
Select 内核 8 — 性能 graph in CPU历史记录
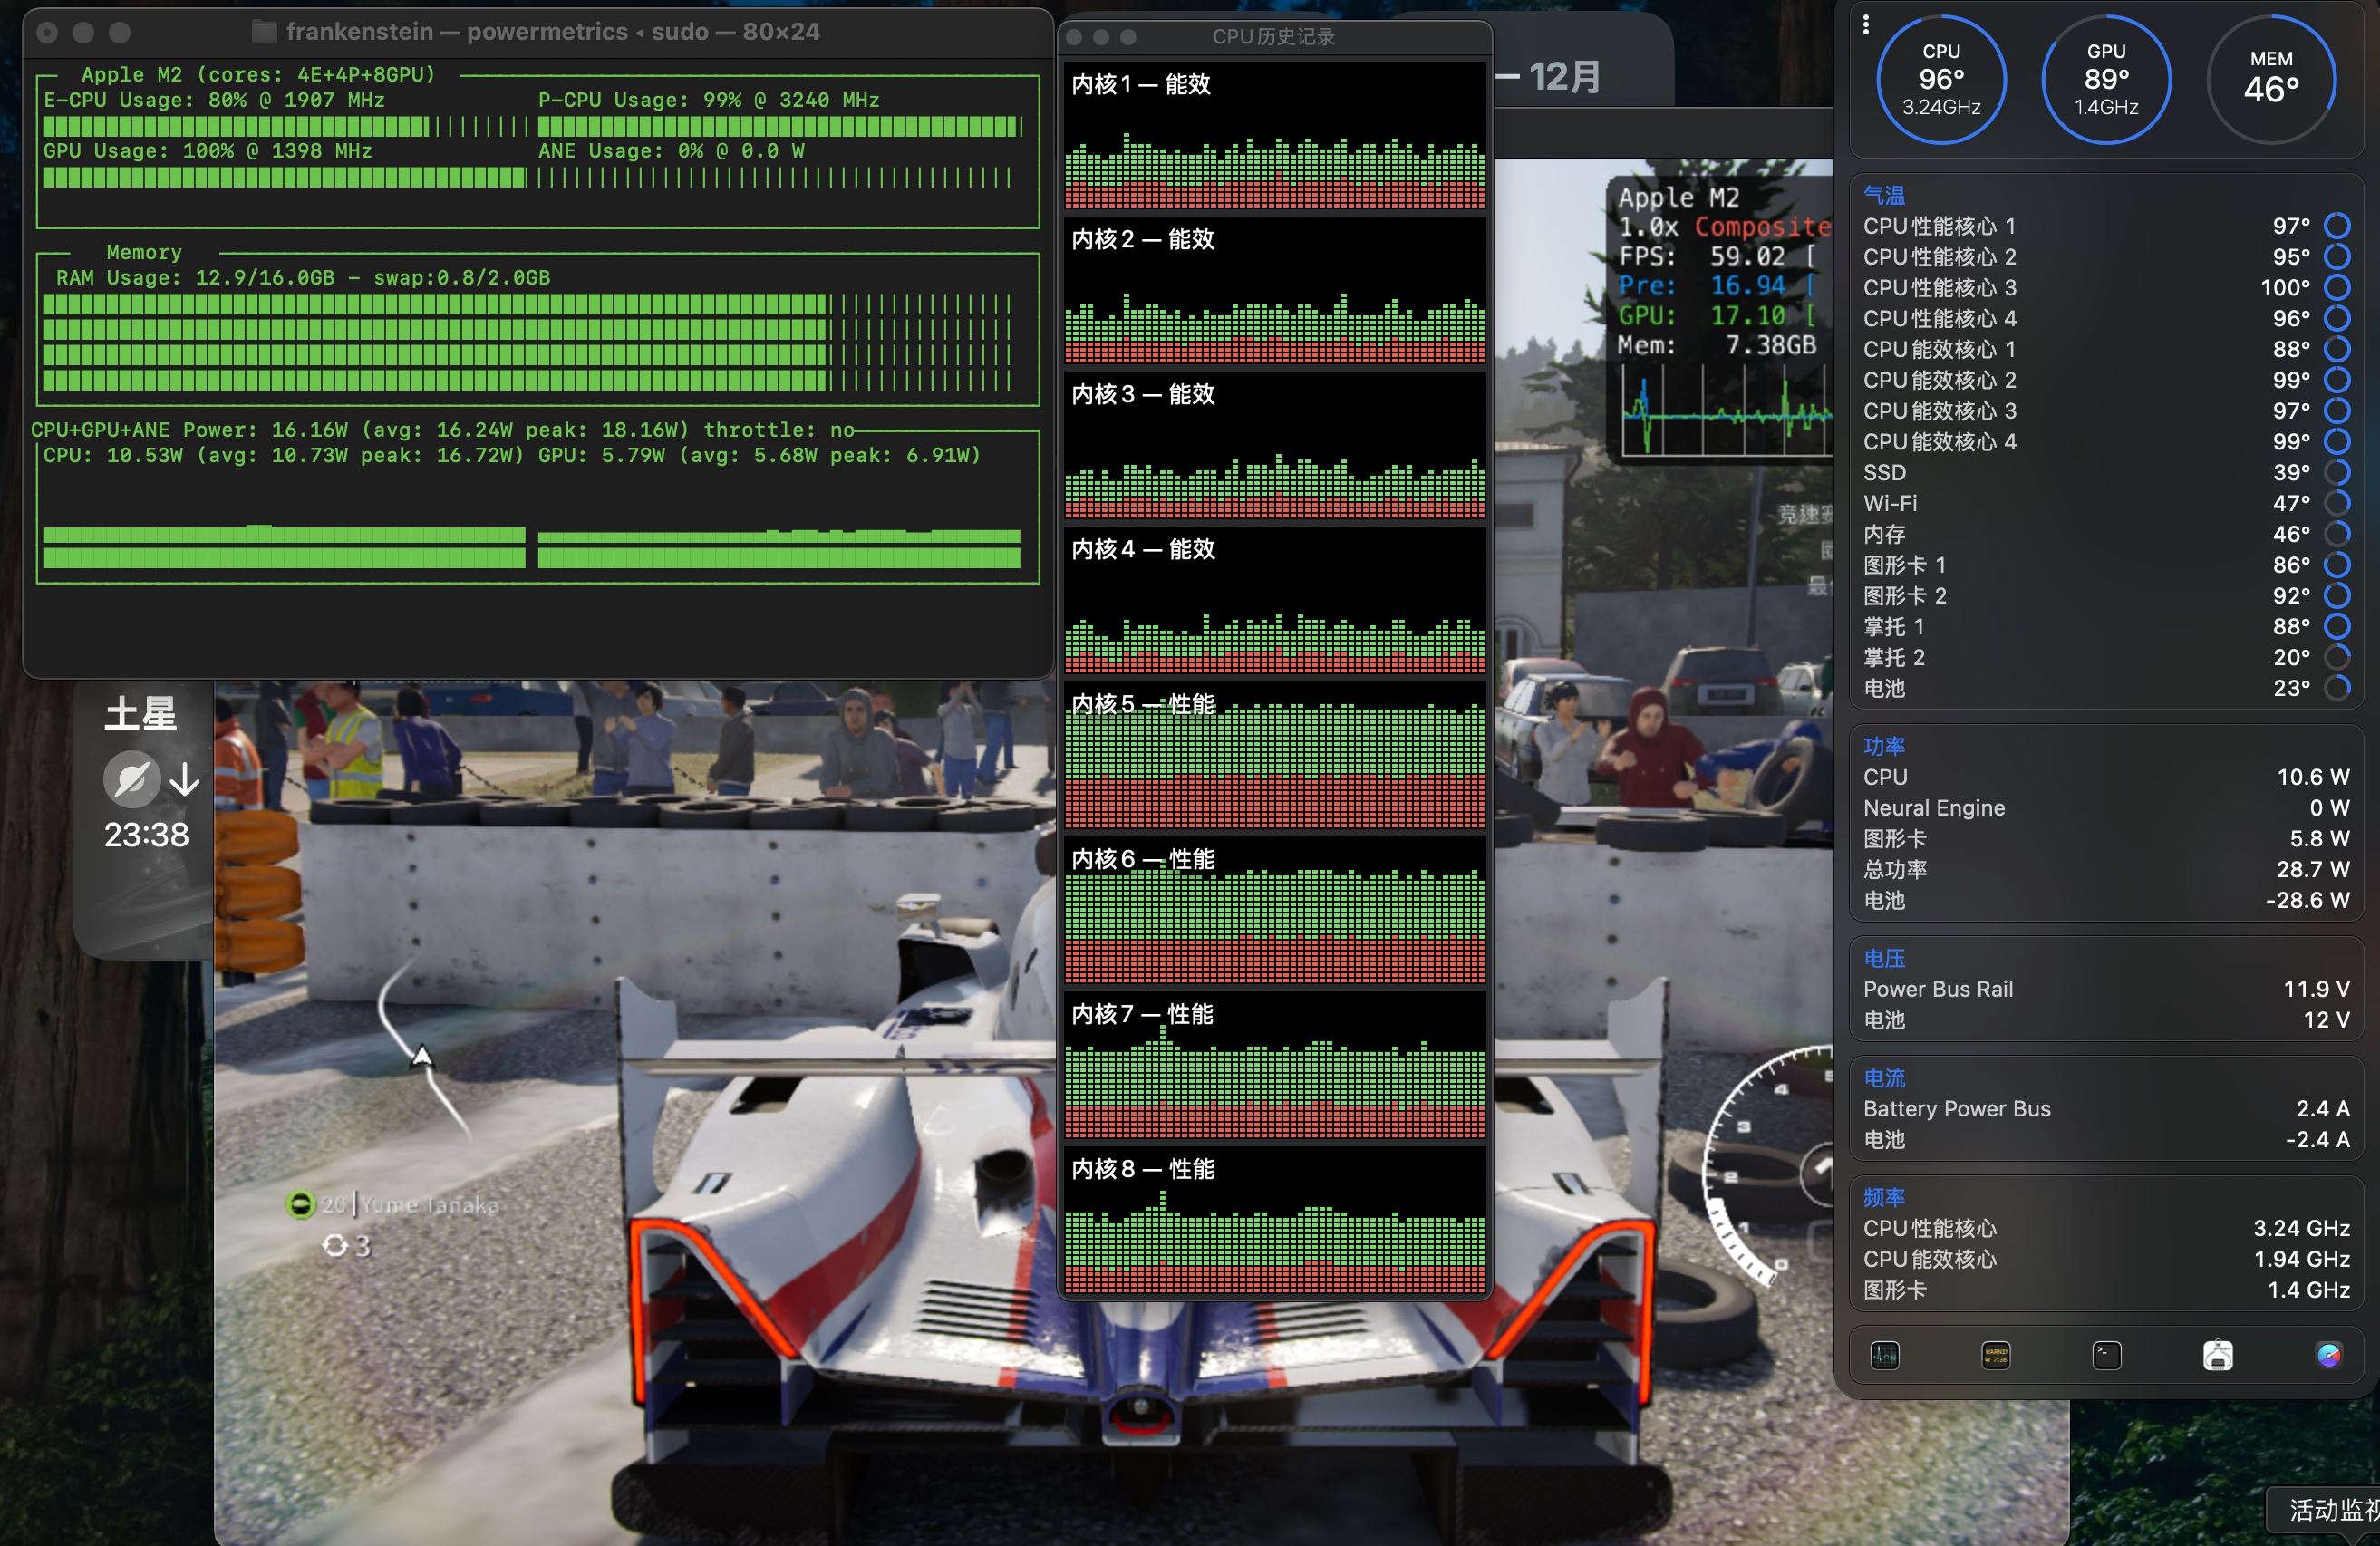[x=1275, y=1220]
